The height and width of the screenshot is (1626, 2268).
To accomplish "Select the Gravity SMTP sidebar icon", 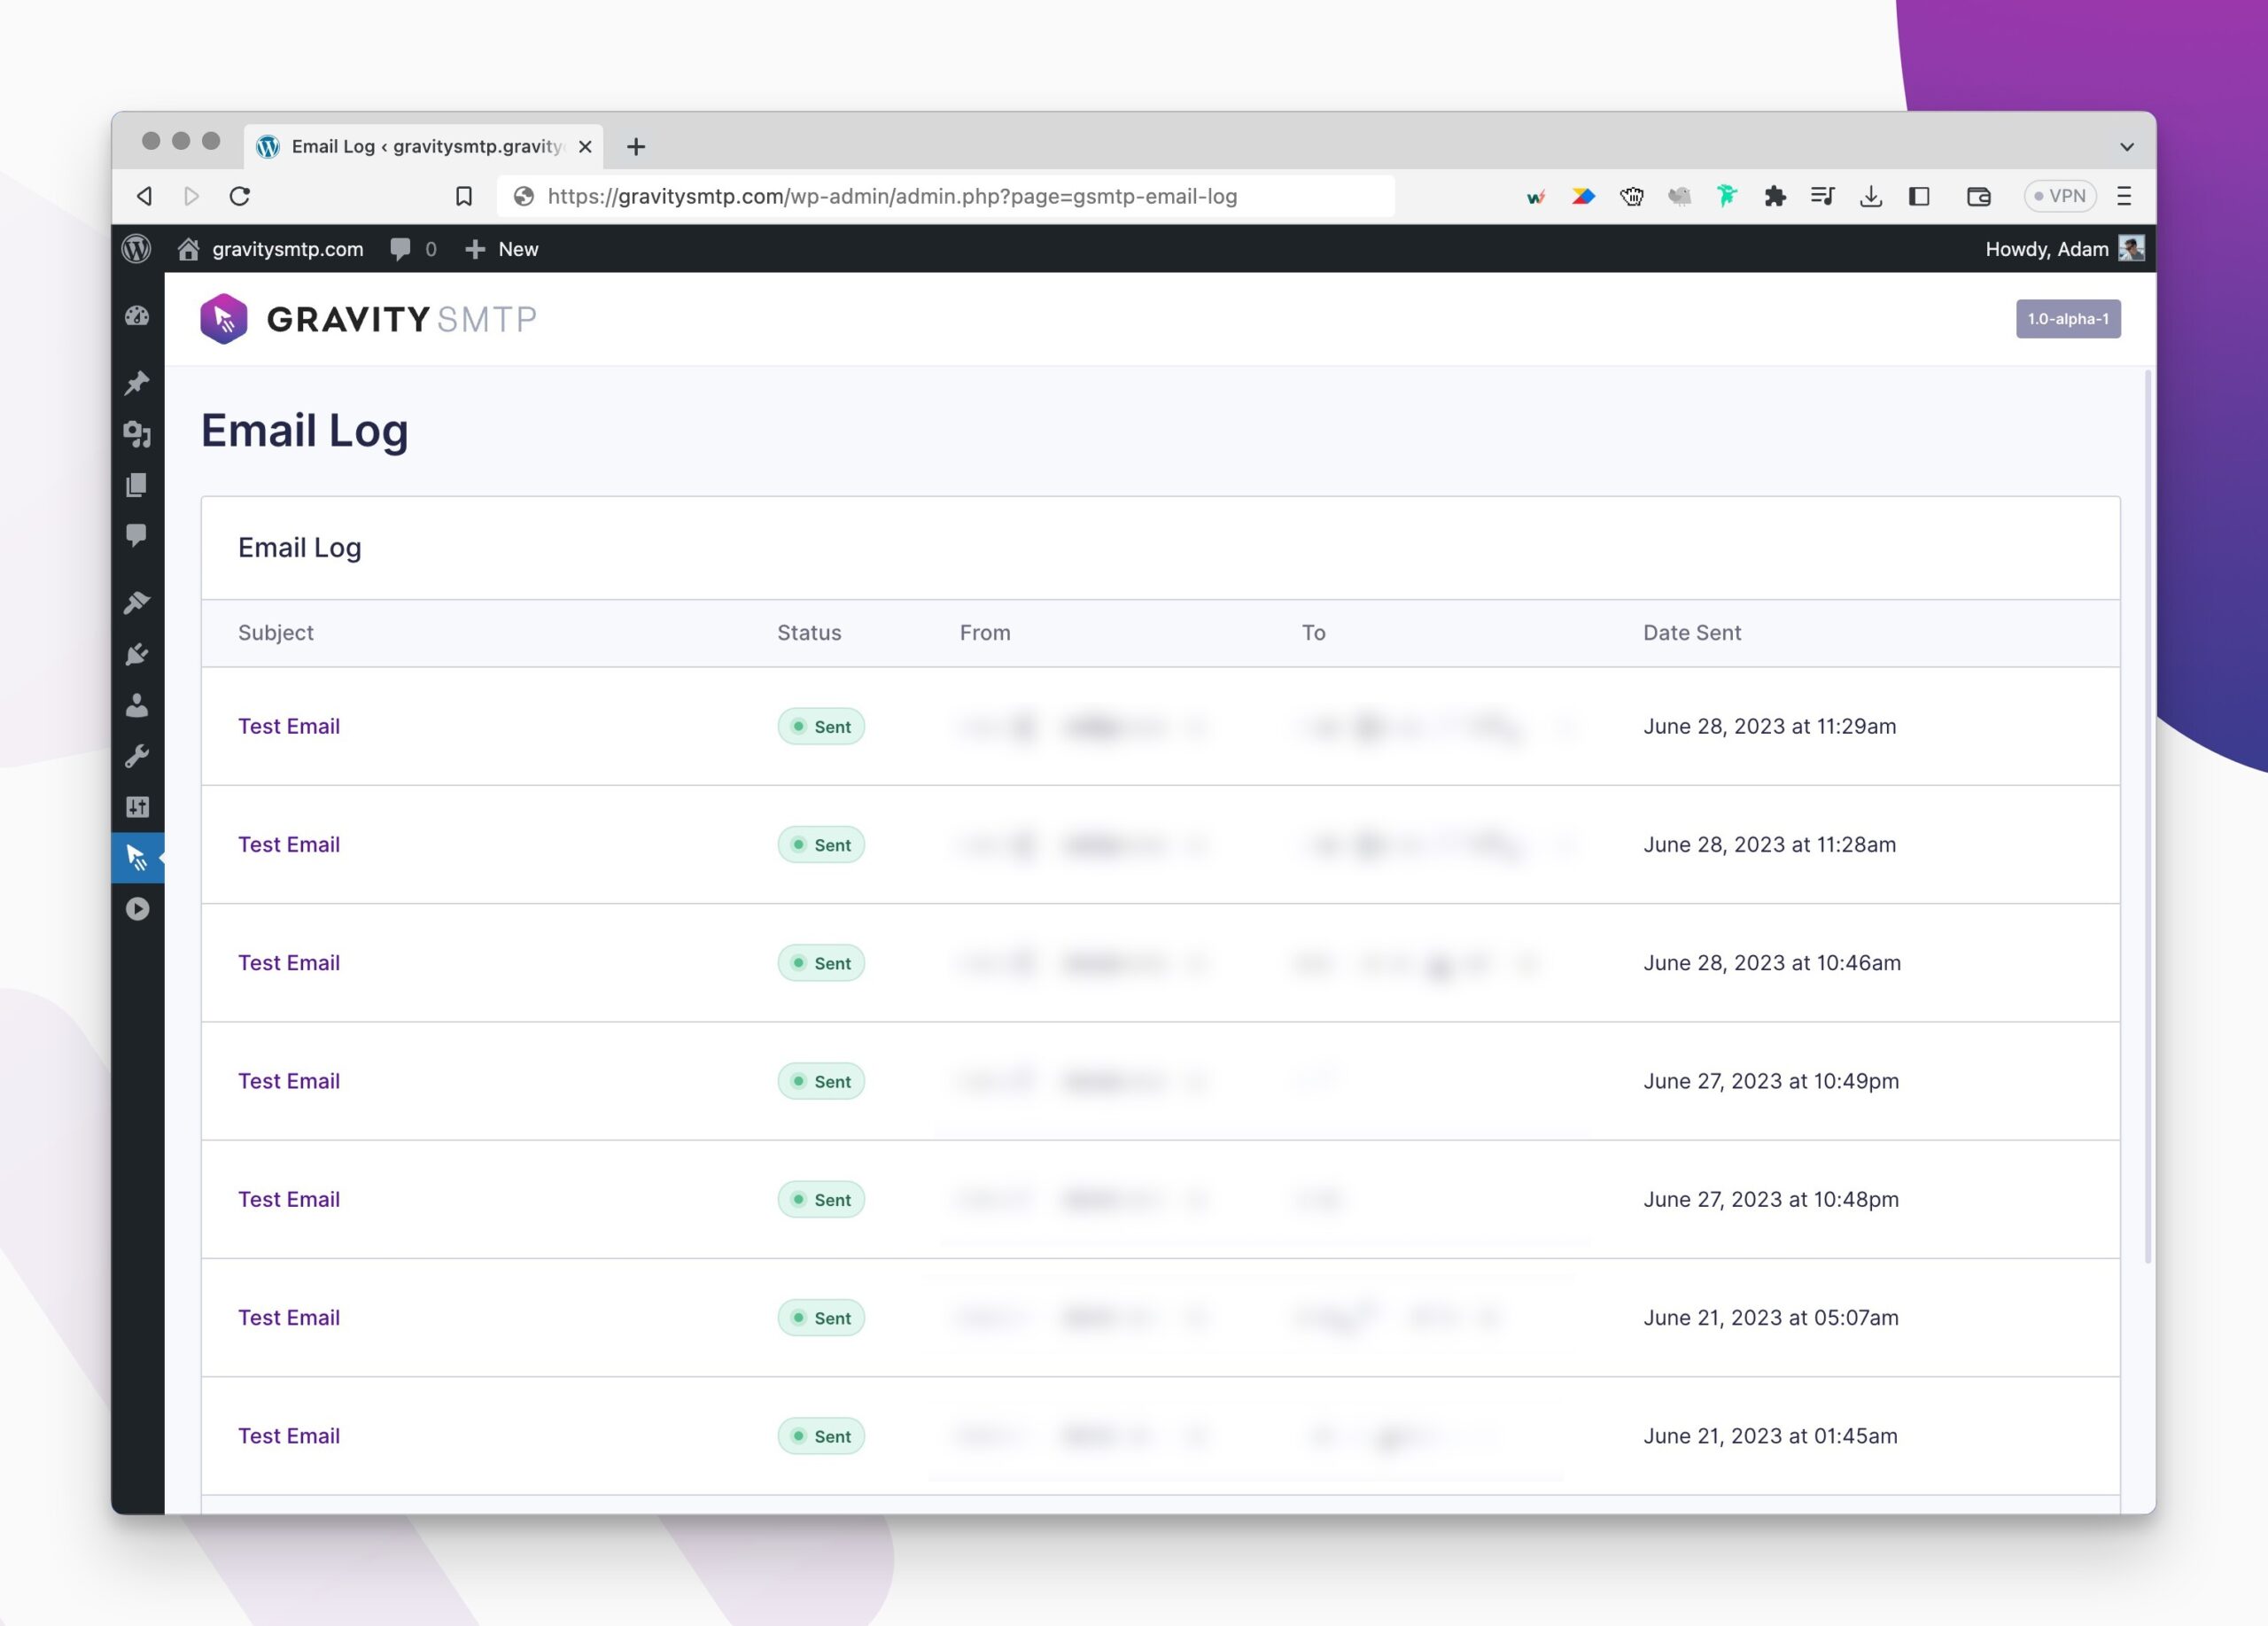I will 137,858.
